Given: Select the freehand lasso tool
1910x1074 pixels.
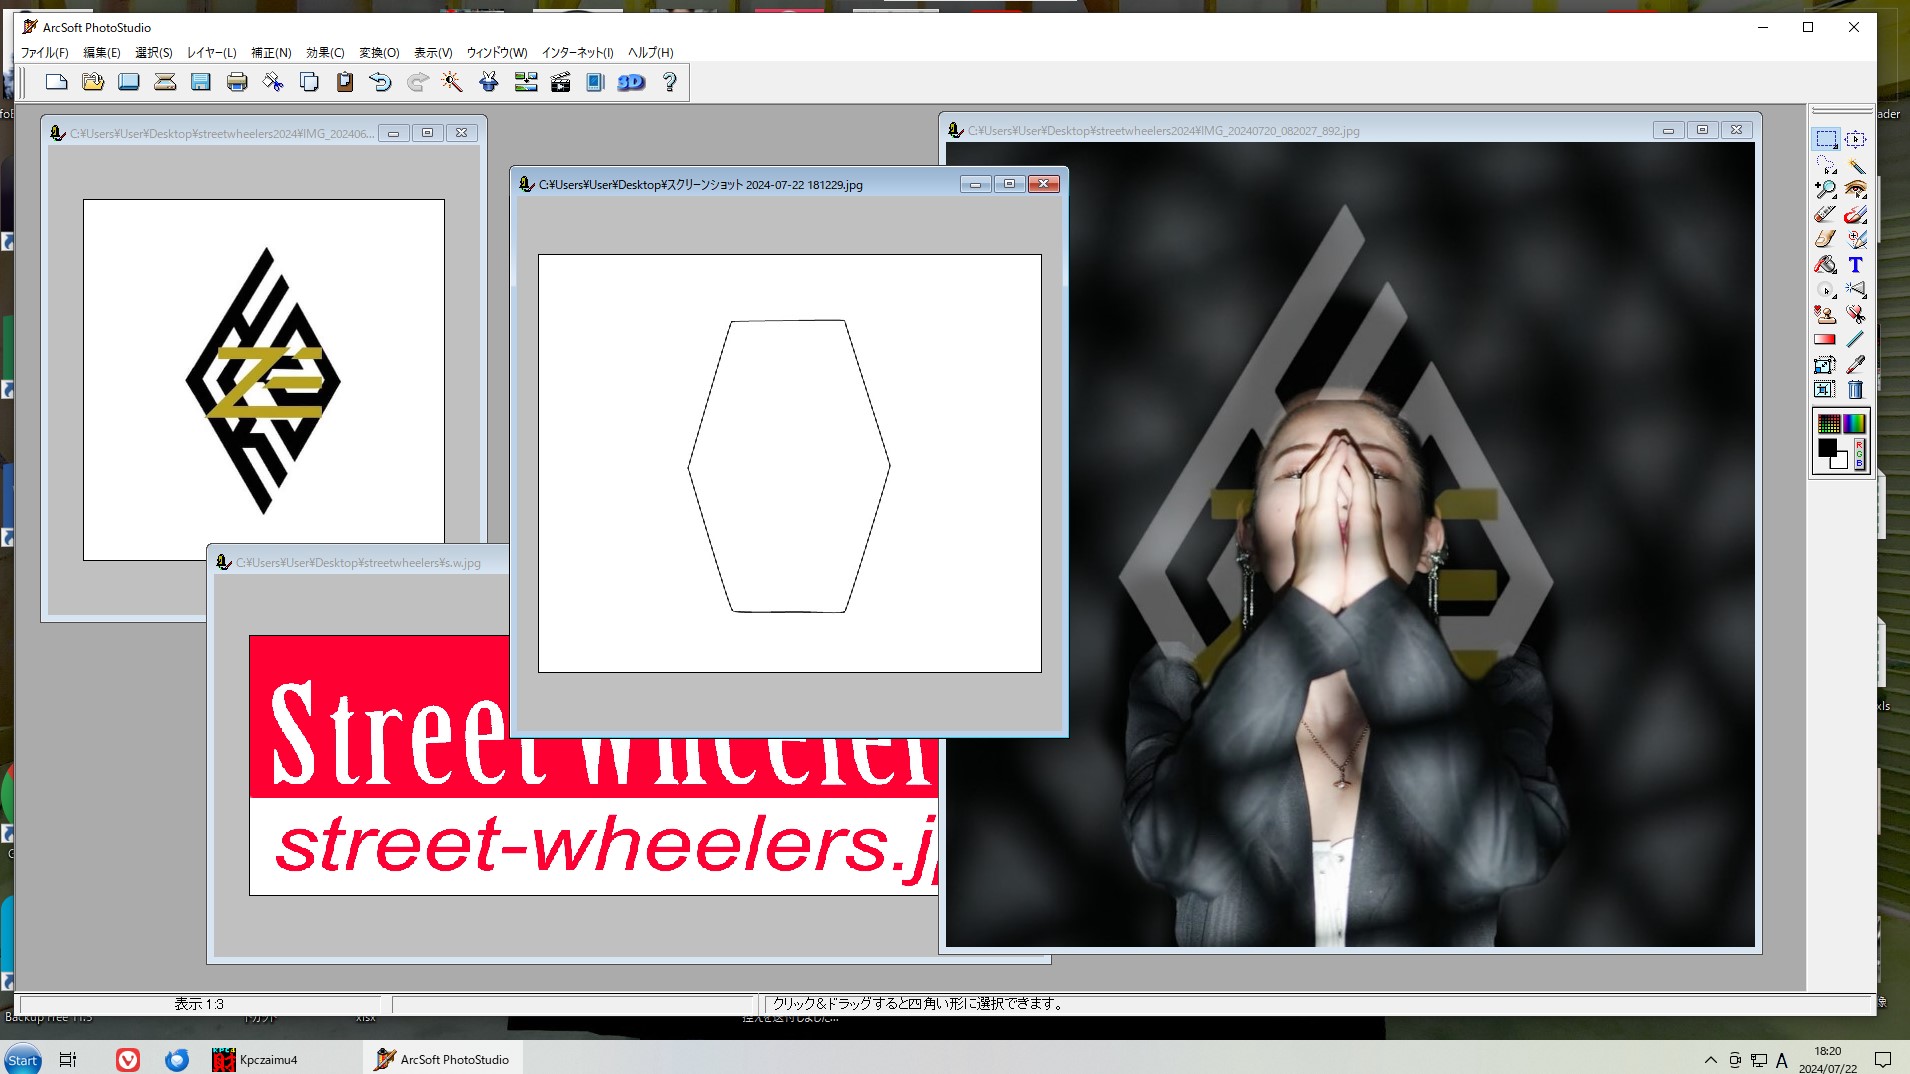Looking at the screenshot, I should [x=1826, y=164].
